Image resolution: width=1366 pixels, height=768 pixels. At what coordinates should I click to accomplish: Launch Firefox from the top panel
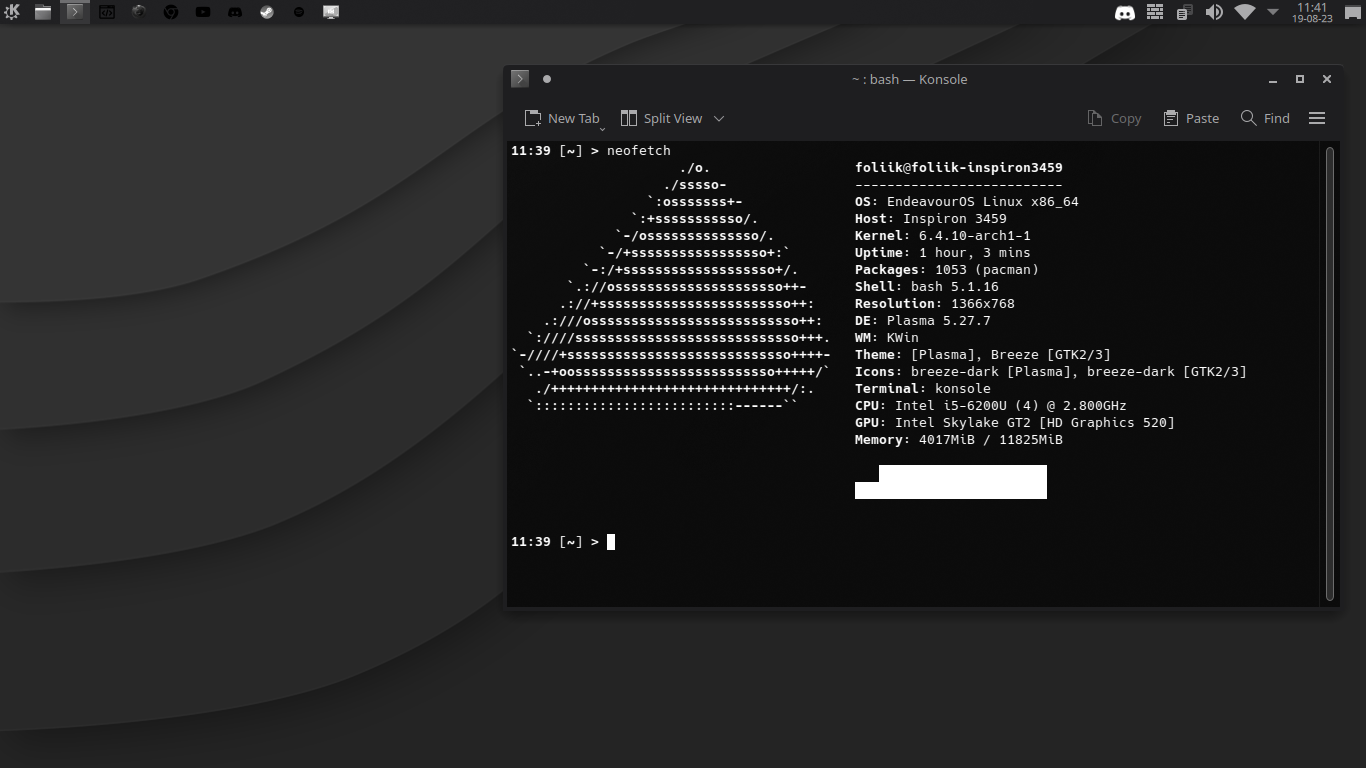pos(139,12)
